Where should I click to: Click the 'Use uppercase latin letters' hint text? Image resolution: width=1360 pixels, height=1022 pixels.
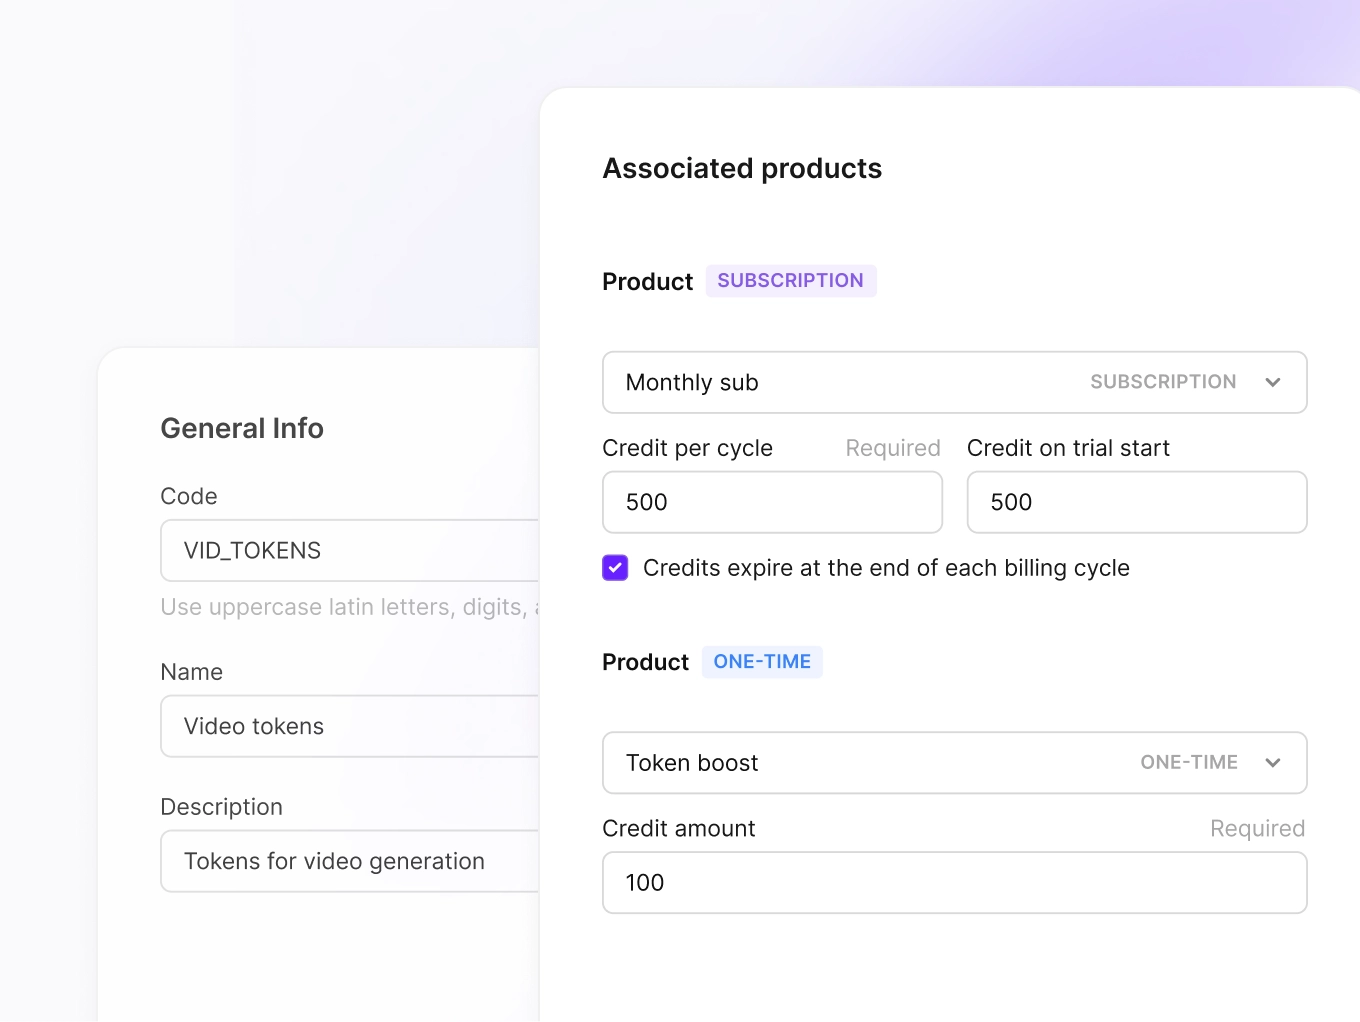(x=350, y=607)
